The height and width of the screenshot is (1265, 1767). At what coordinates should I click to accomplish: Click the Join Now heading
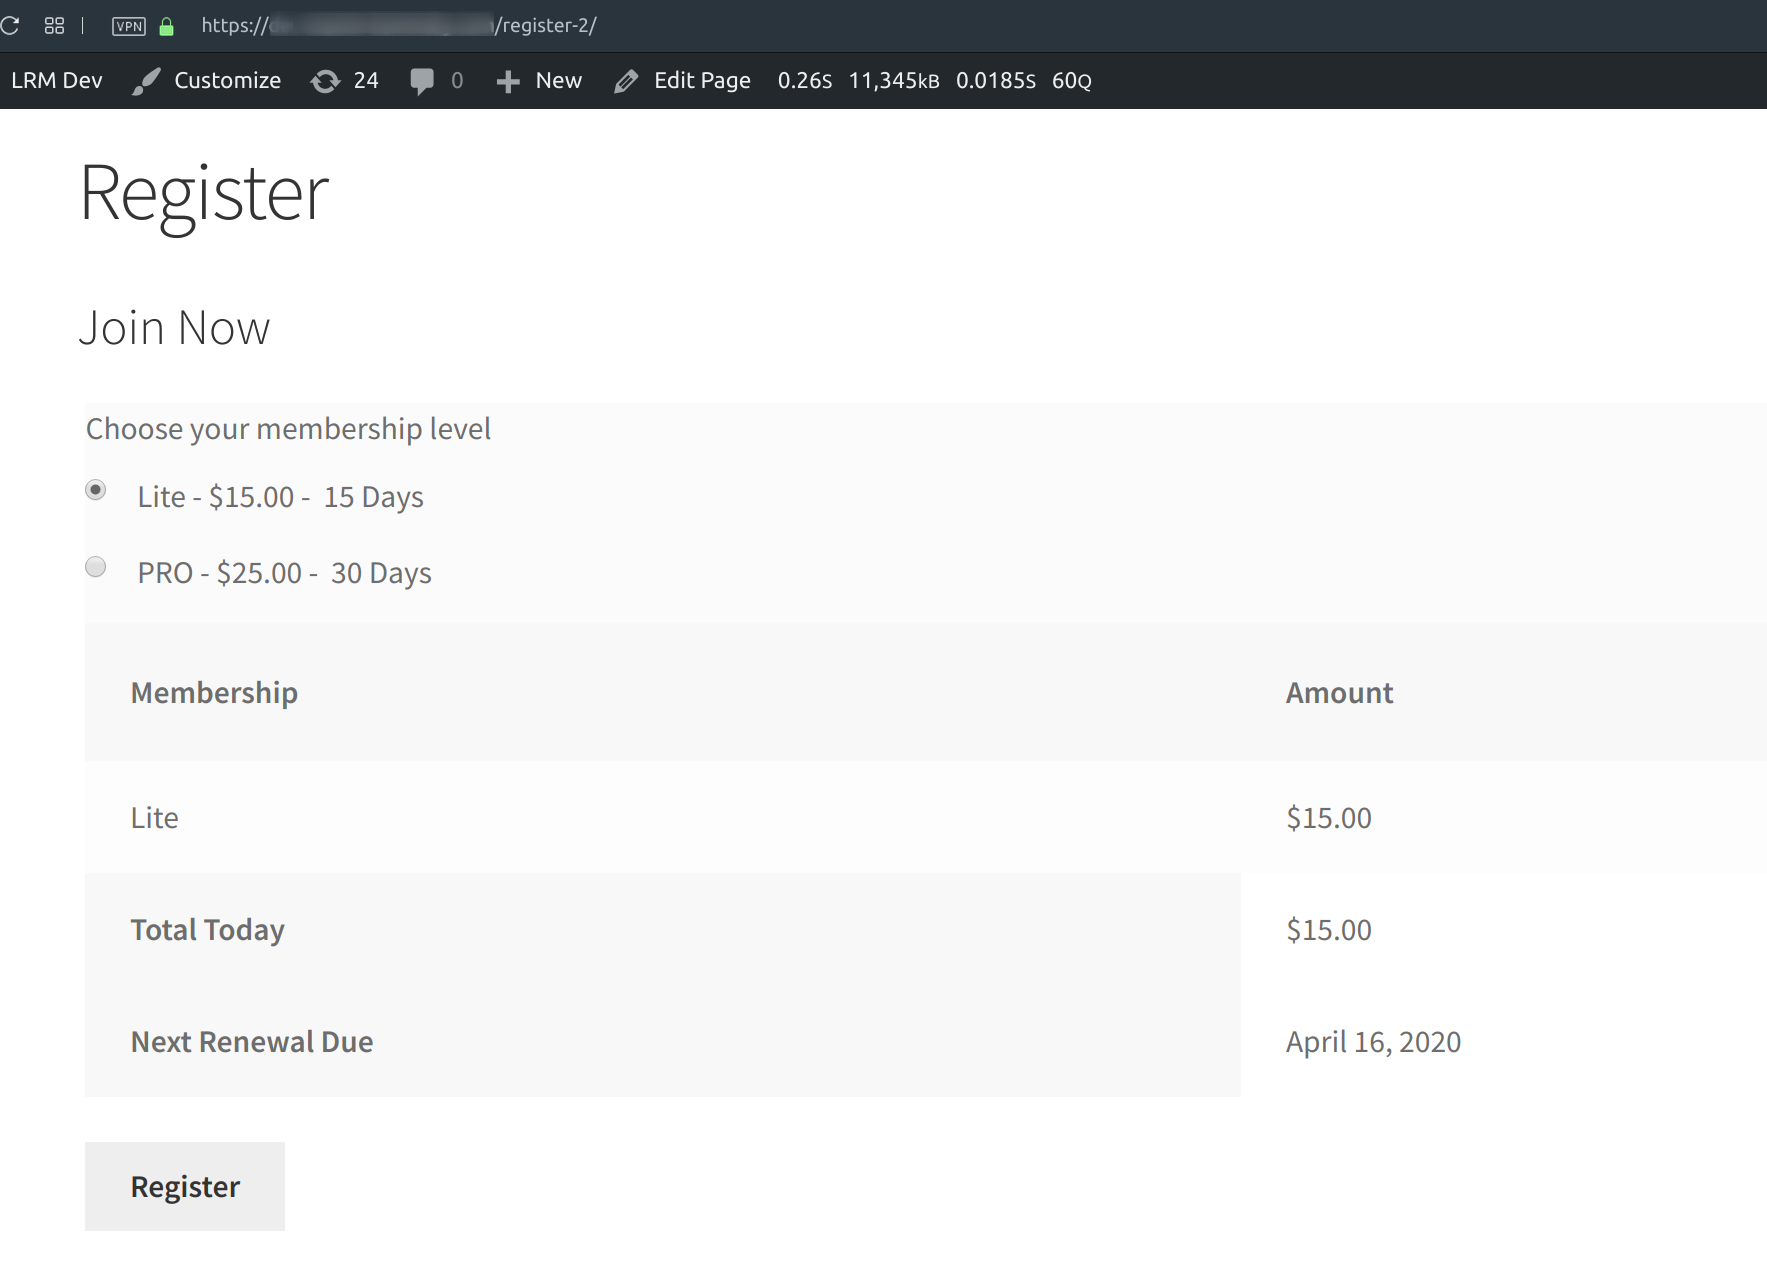tap(175, 327)
